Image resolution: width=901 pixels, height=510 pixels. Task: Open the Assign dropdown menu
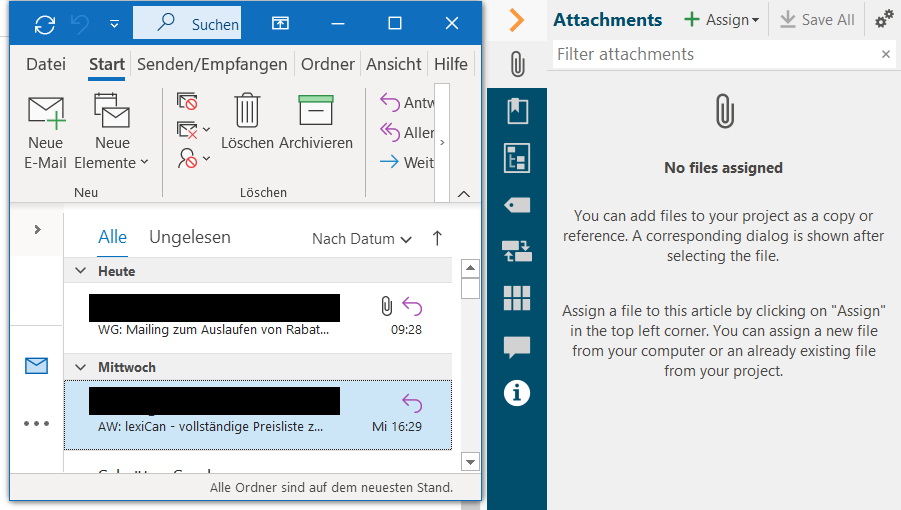[721, 20]
